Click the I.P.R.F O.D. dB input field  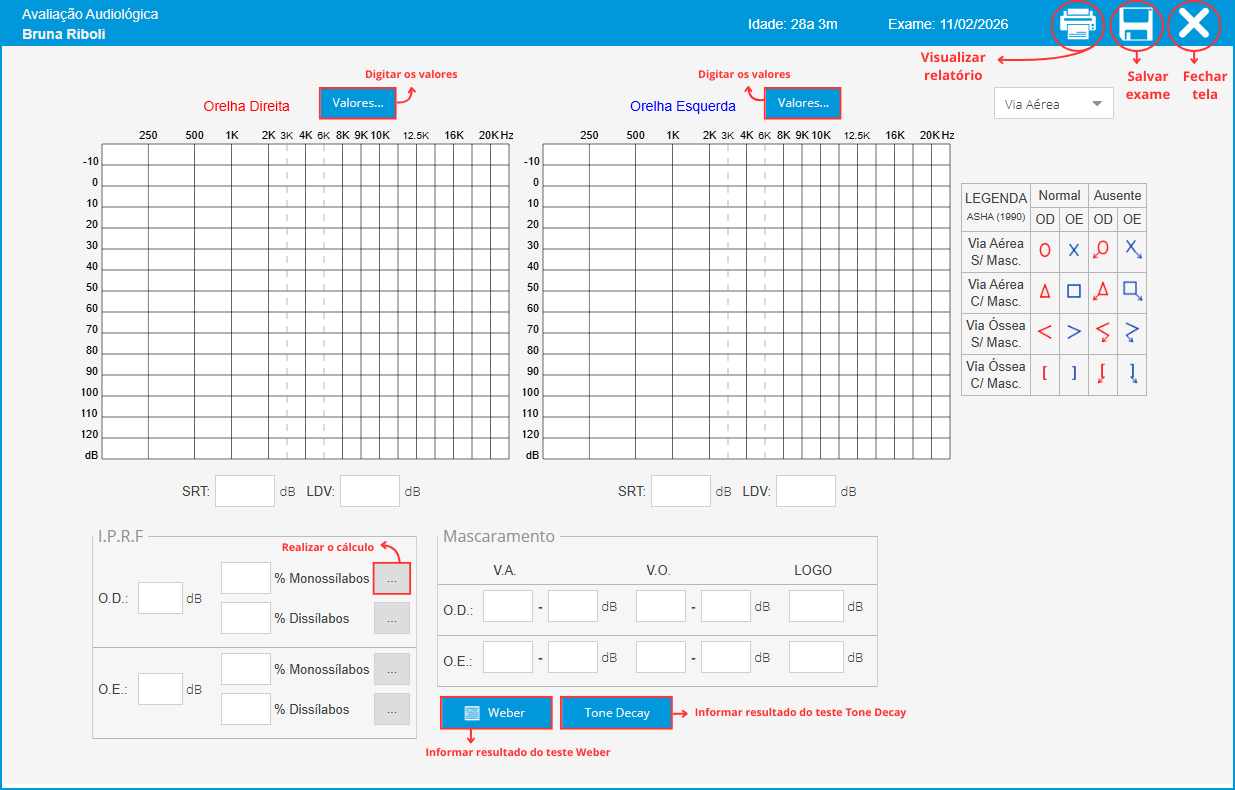click(160, 598)
